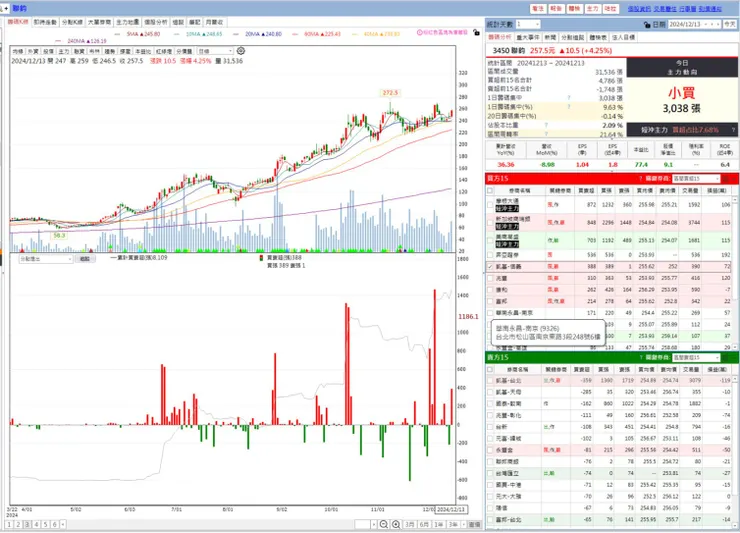
Task: Toggle select-all checkbox in 賣方15 header
Action: click(490, 370)
